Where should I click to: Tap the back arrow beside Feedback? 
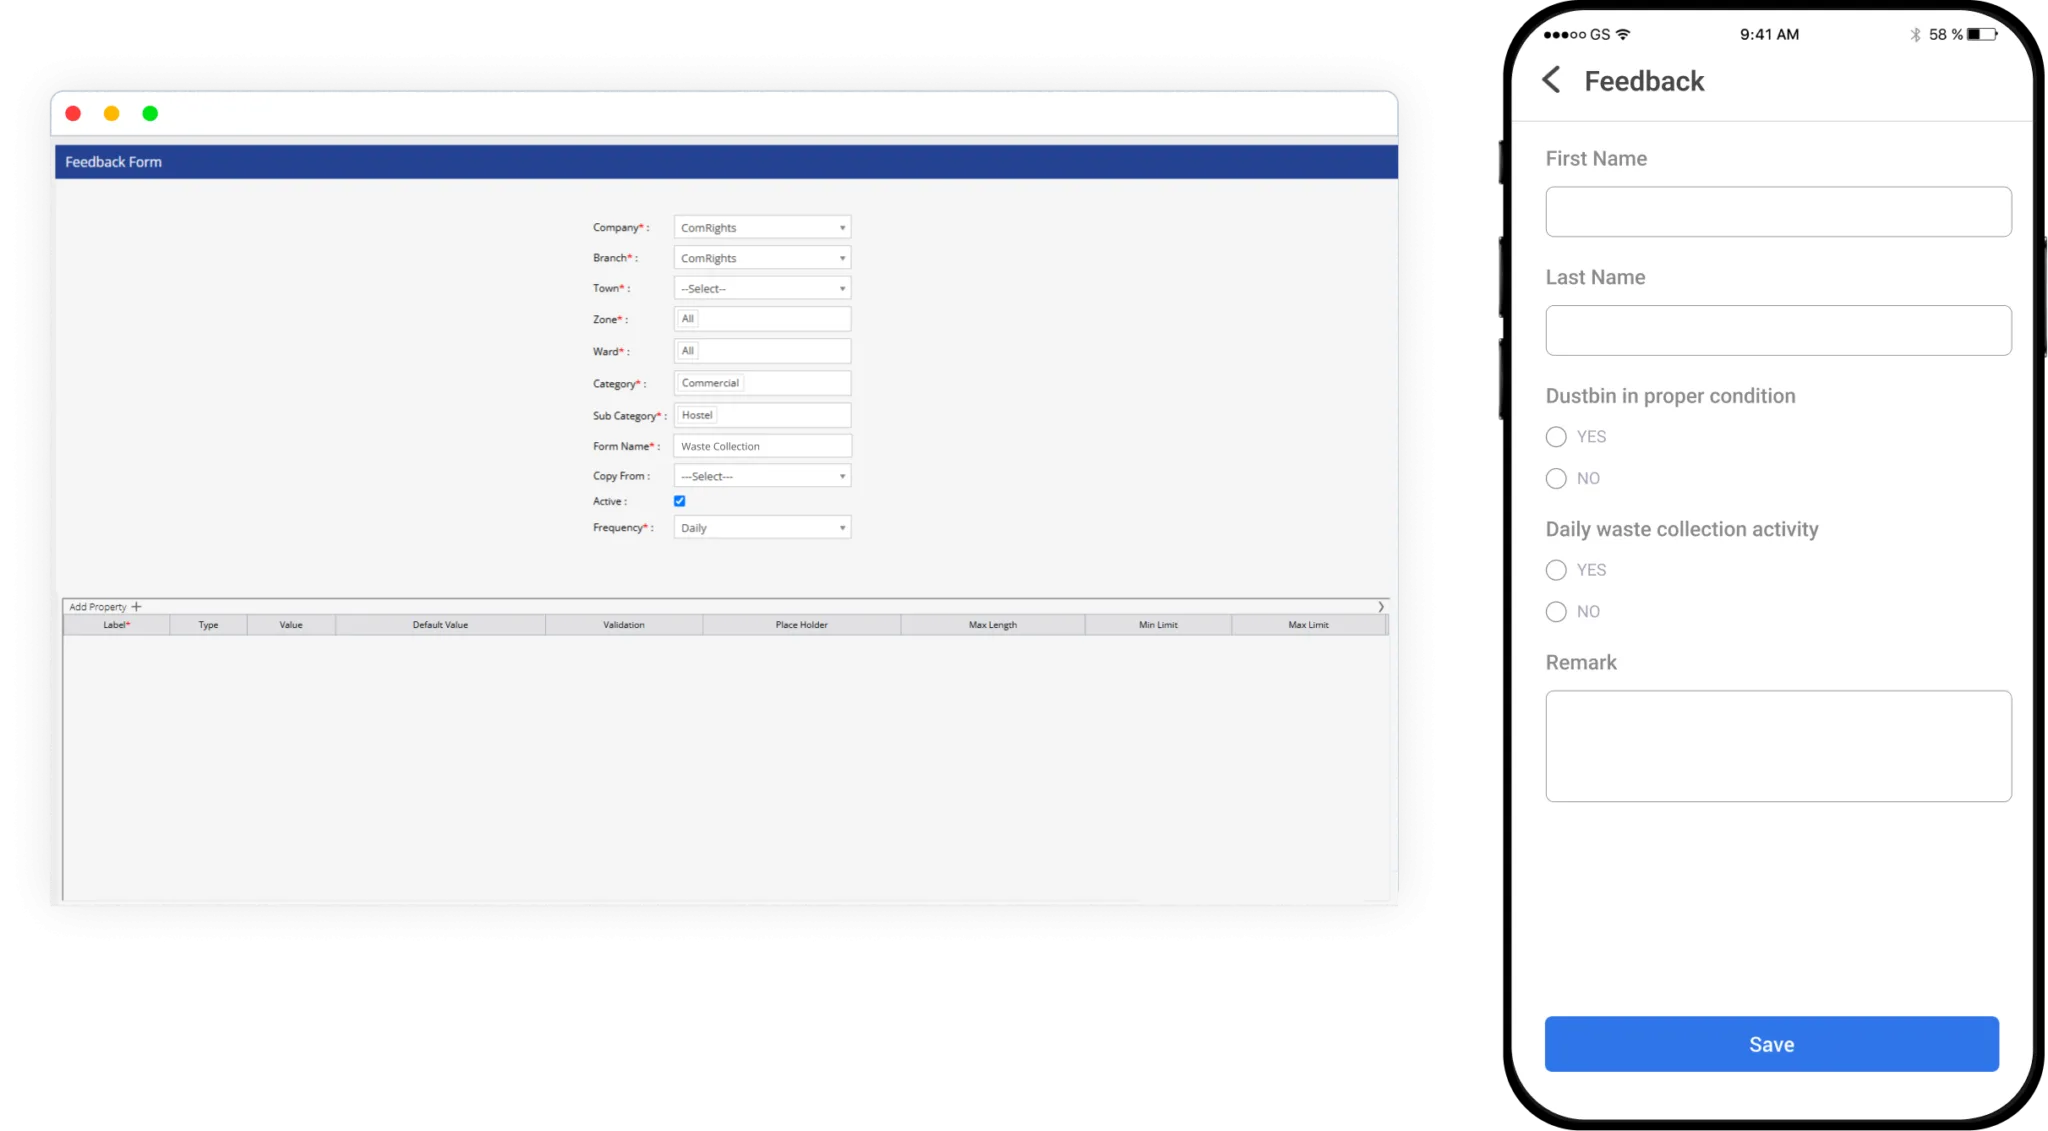(x=1551, y=80)
